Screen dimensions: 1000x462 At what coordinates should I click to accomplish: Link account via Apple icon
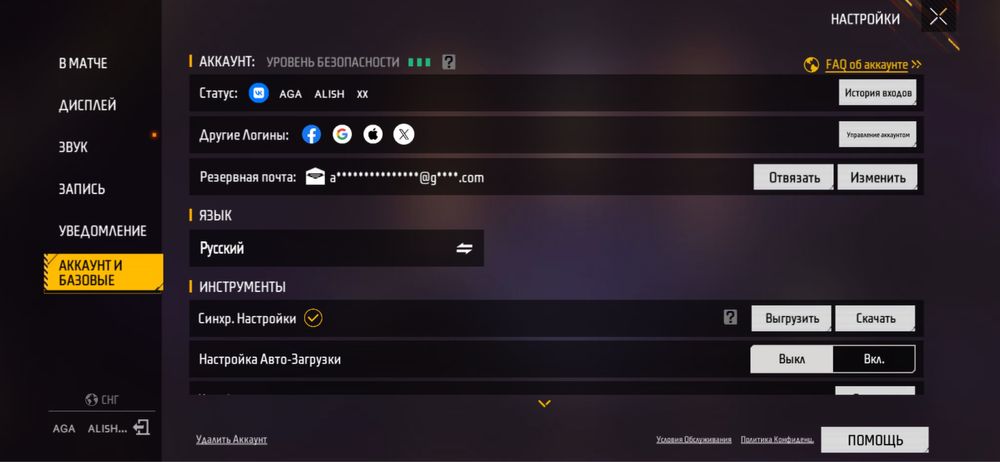coord(373,135)
